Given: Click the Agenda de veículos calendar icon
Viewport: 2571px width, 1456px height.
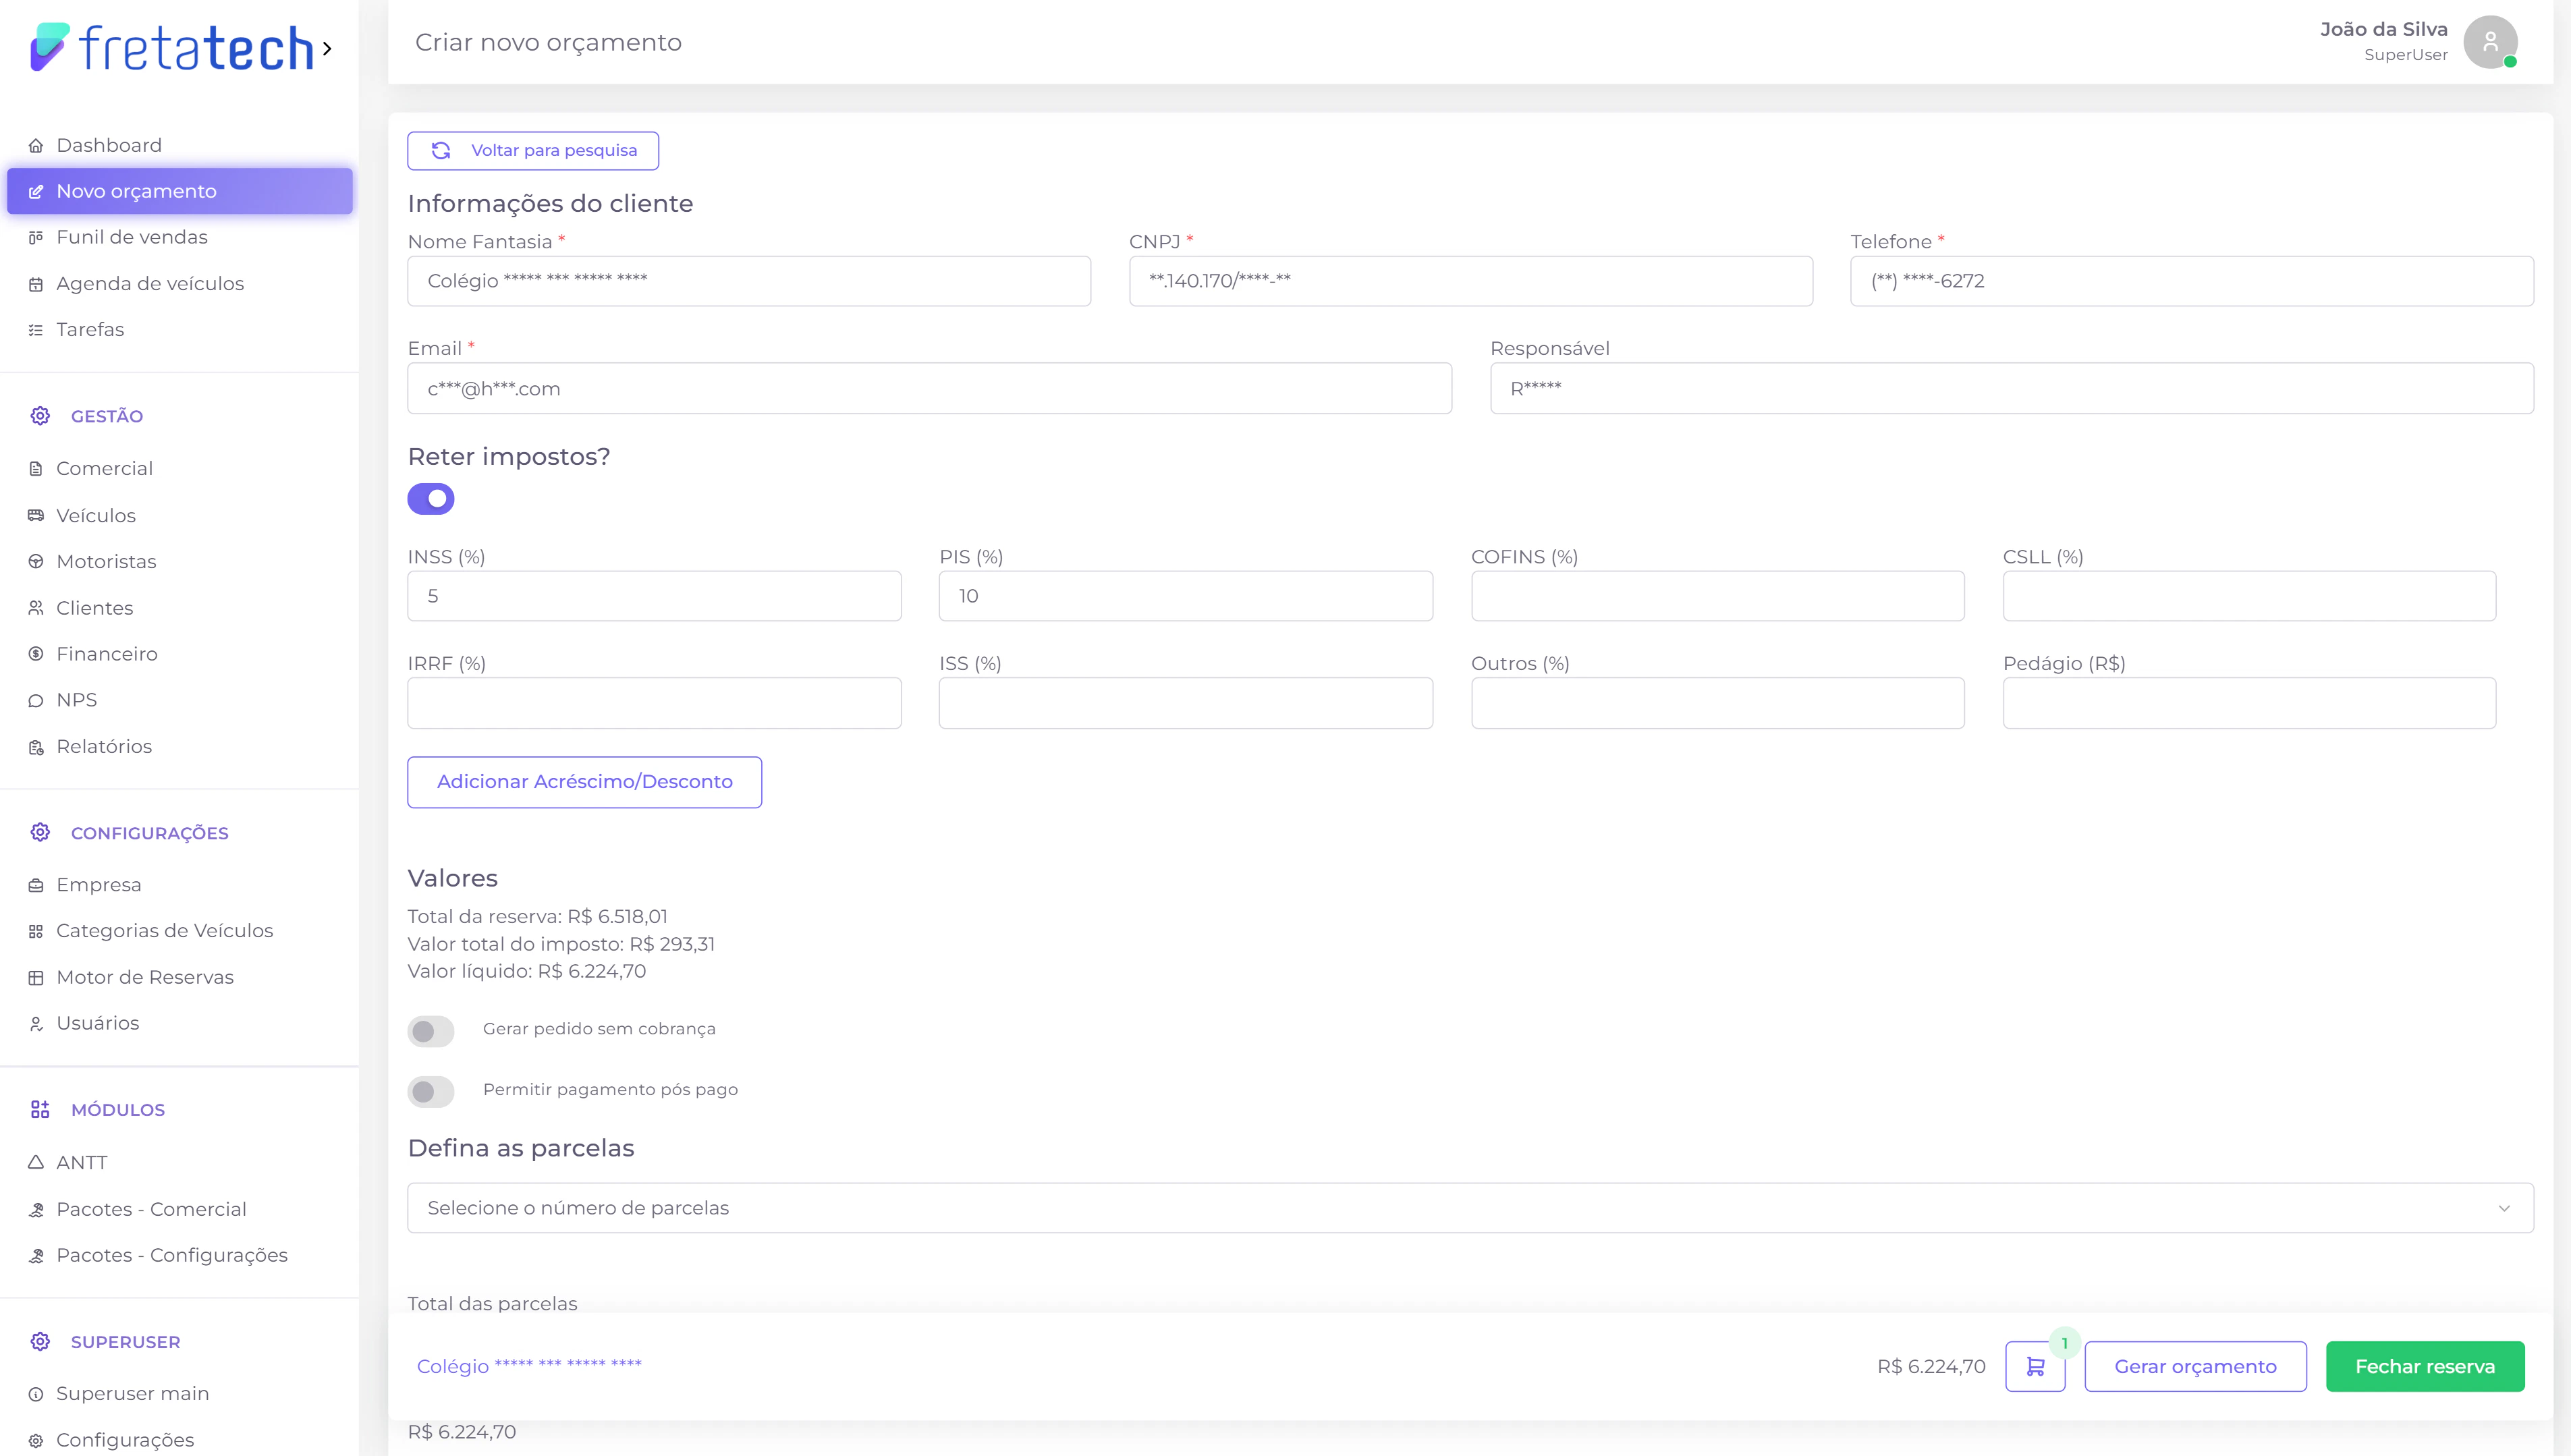Looking at the screenshot, I should [x=36, y=284].
